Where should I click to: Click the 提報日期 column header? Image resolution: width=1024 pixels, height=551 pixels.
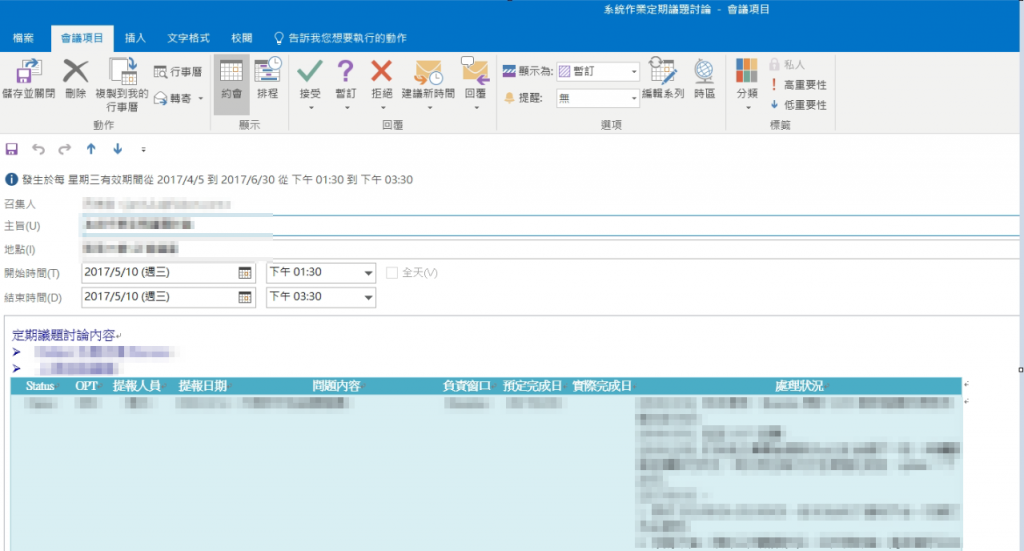click(202, 386)
